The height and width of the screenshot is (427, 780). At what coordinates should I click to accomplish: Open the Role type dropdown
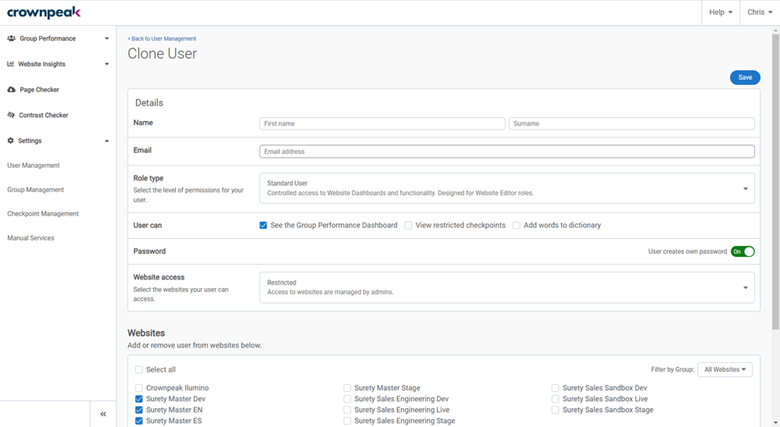(506, 188)
